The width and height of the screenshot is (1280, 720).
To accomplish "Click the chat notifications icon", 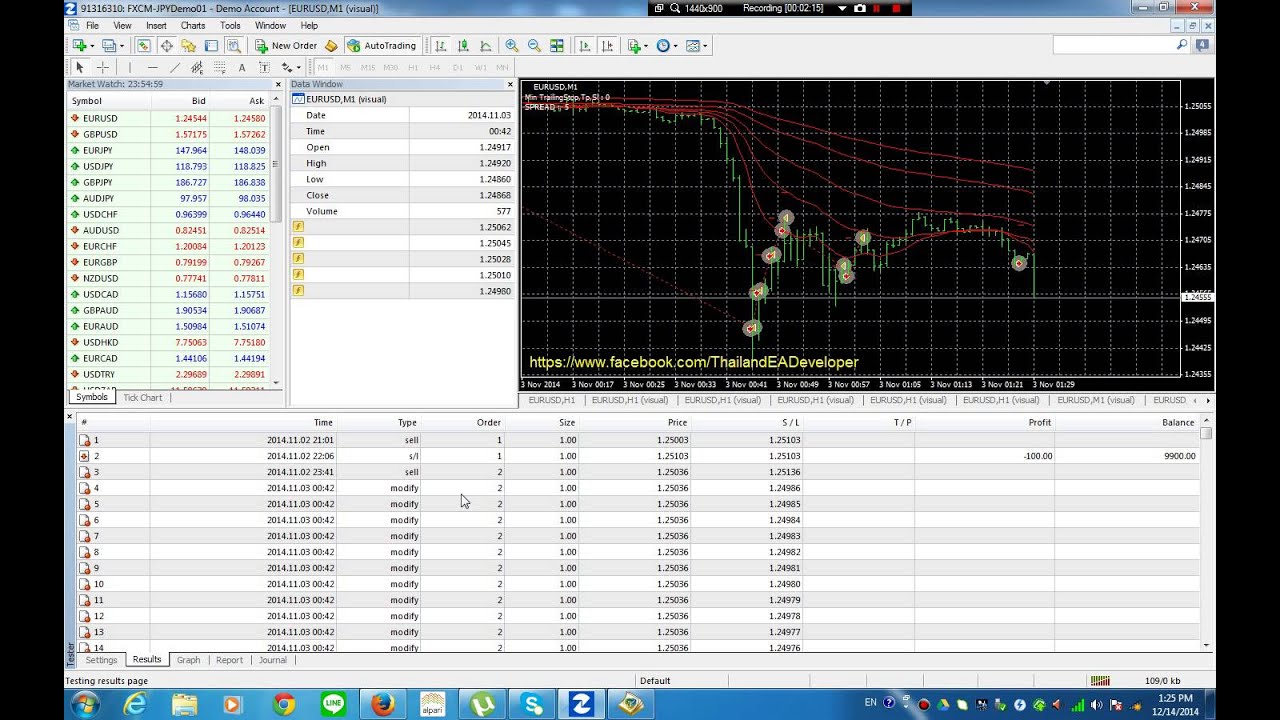I will click(1203, 45).
